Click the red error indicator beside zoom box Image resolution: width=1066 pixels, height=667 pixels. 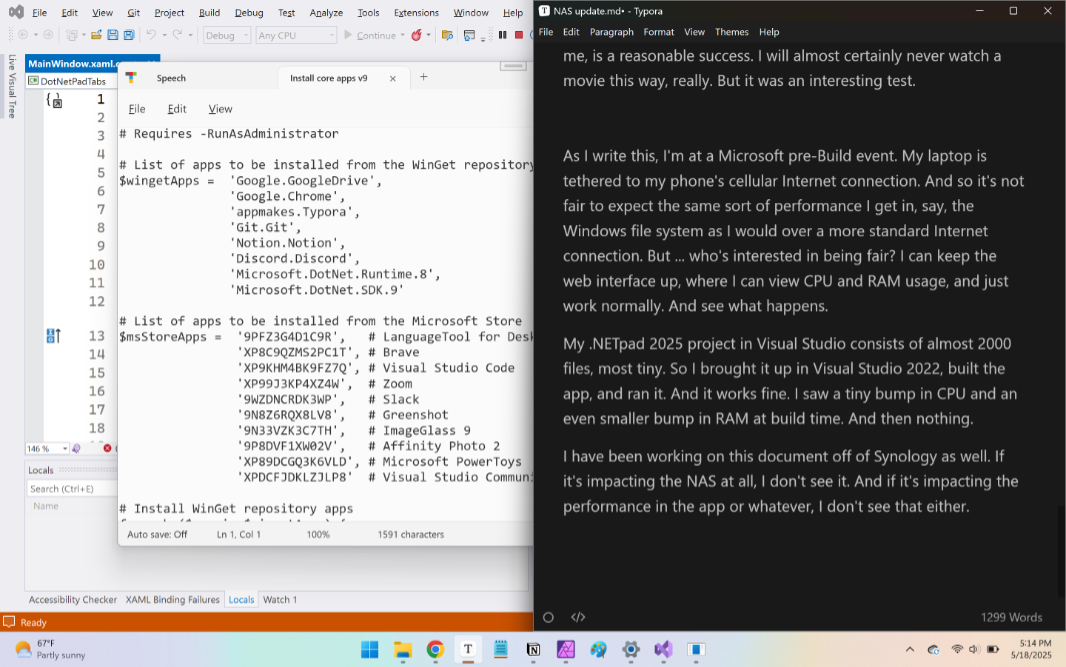pyautogui.click(x=107, y=448)
